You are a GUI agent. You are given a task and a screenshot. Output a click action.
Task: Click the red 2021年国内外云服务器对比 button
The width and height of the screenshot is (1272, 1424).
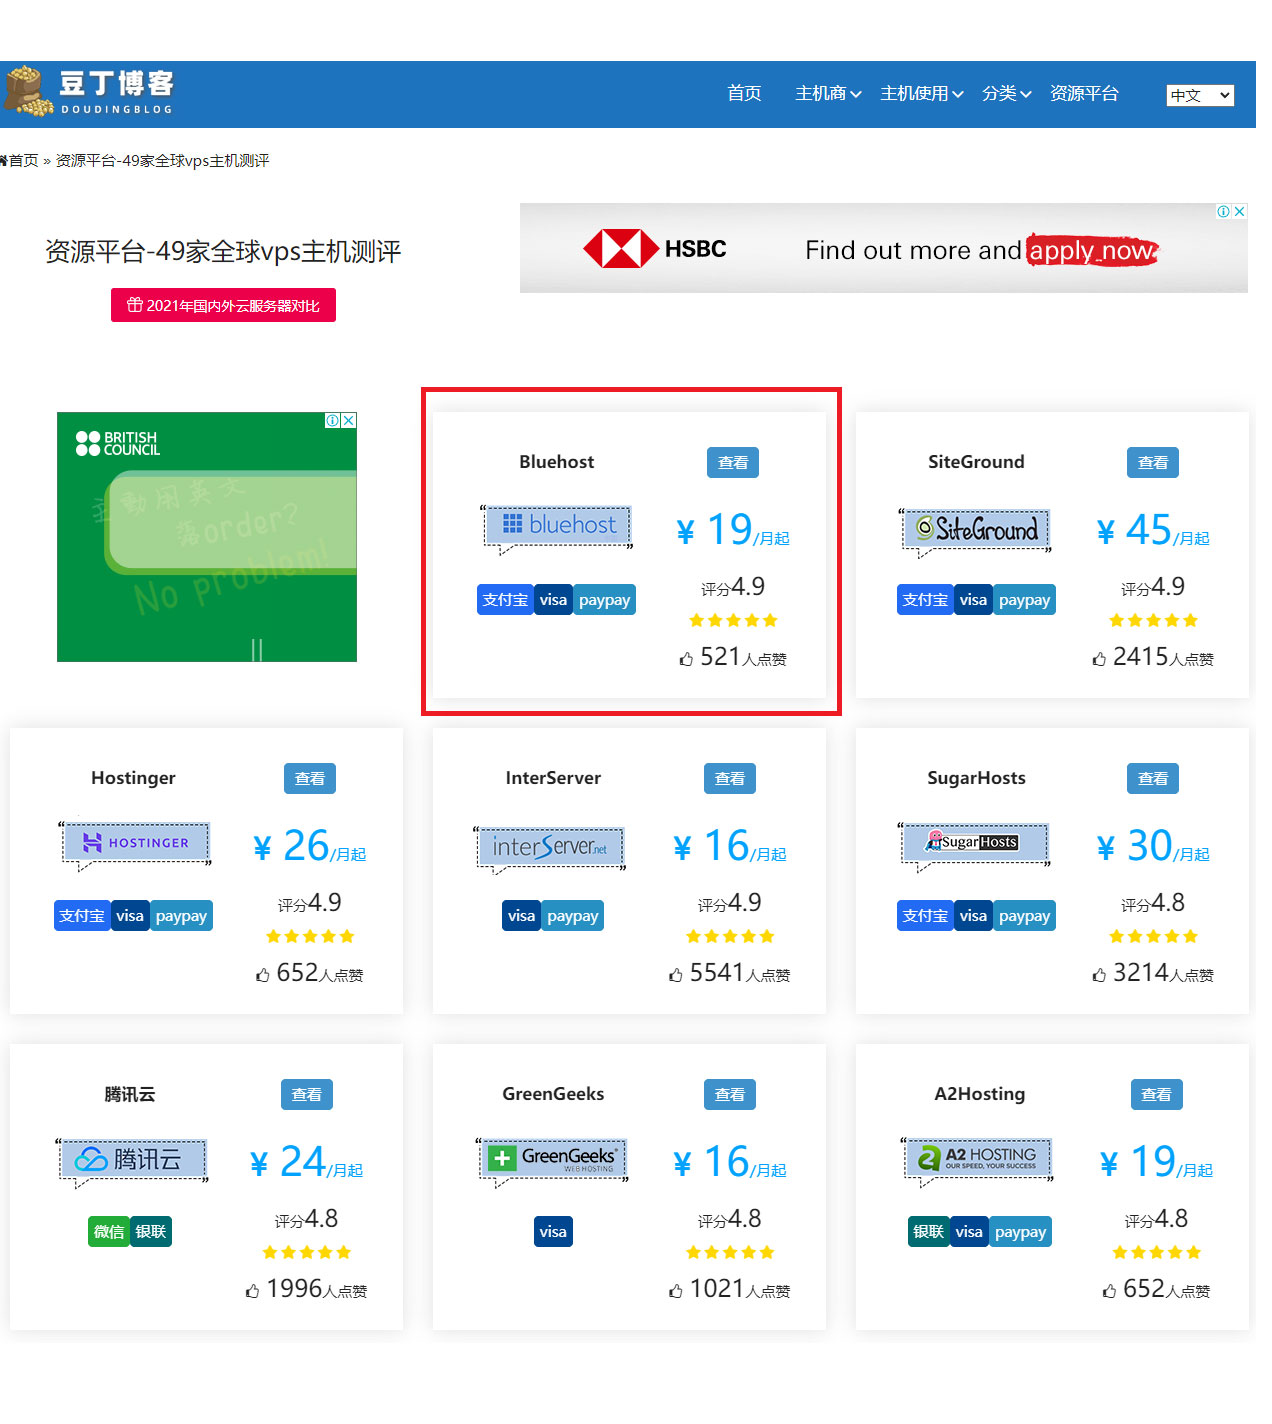pos(223,305)
